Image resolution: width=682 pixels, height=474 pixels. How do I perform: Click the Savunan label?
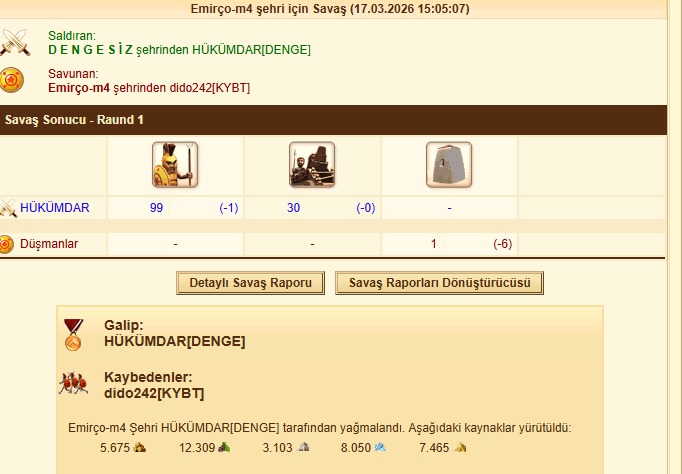point(73,74)
